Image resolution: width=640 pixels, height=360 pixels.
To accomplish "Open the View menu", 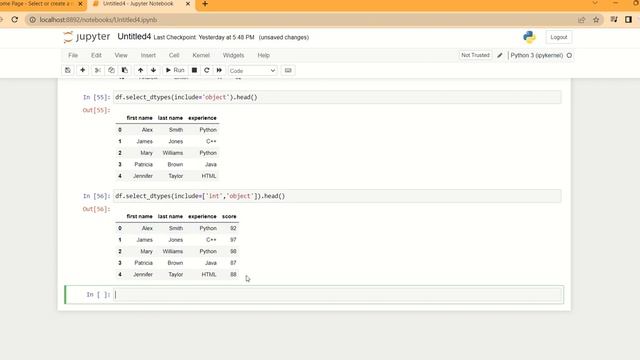I will pos(121,55).
